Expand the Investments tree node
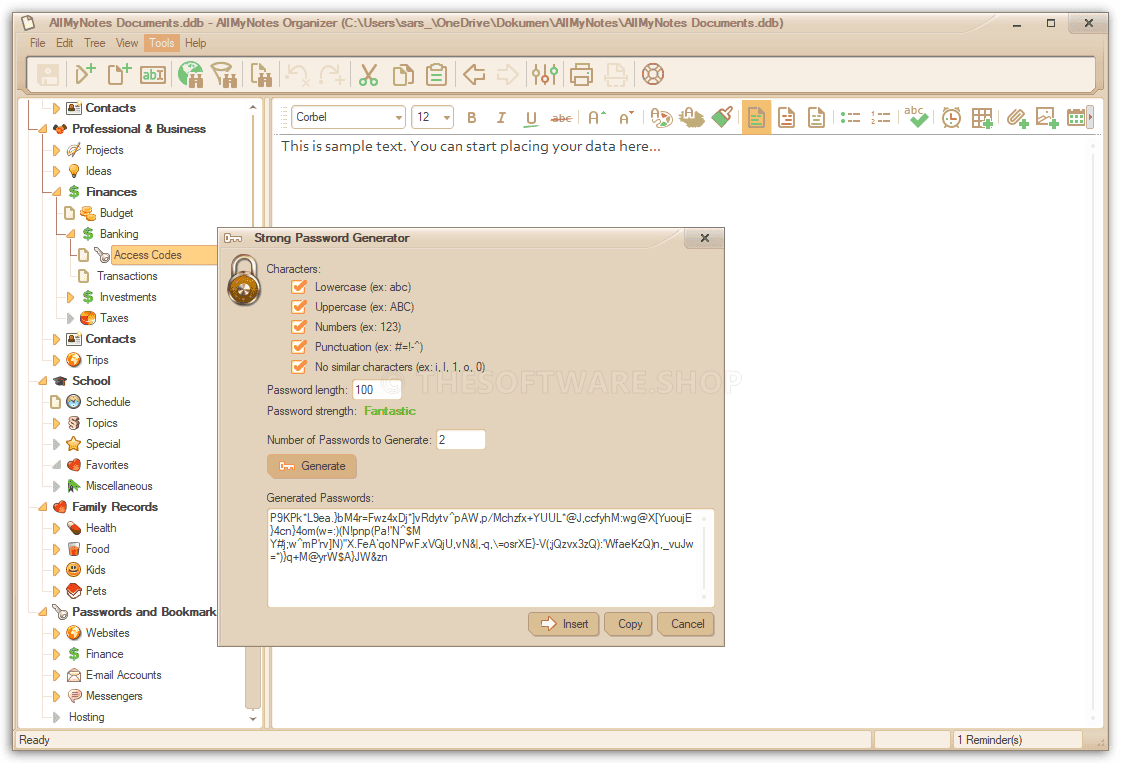The height and width of the screenshot is (763, 1121). 70,297
